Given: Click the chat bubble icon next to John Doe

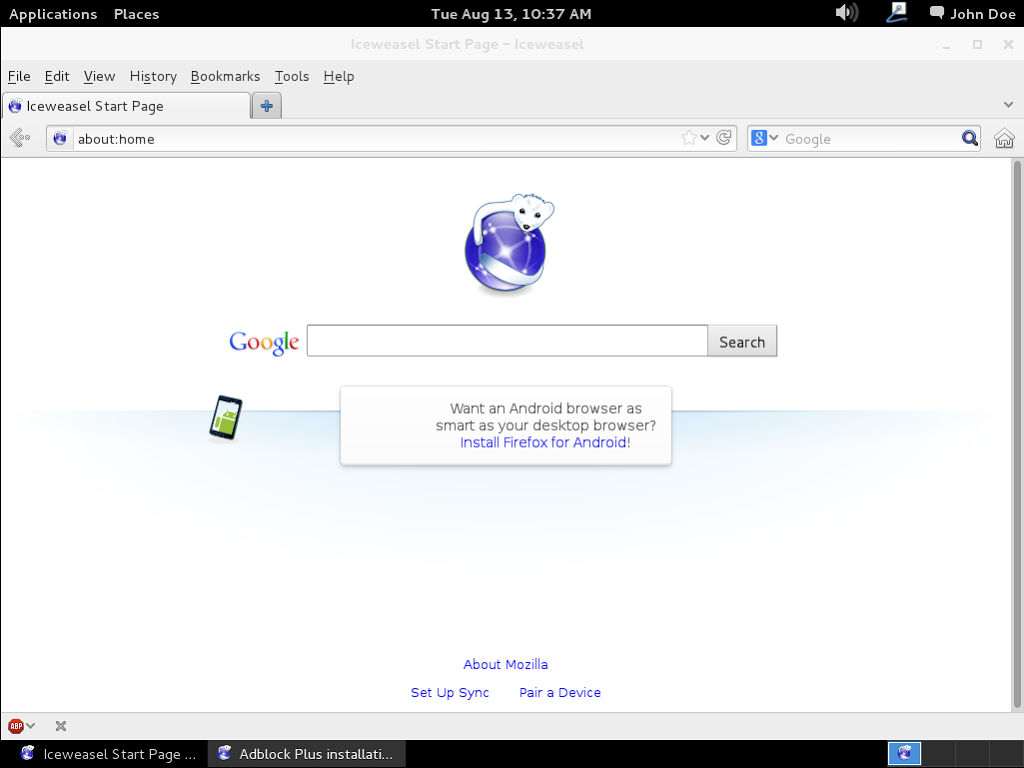Looking at the screenshot, I should [x=936, y=12].
